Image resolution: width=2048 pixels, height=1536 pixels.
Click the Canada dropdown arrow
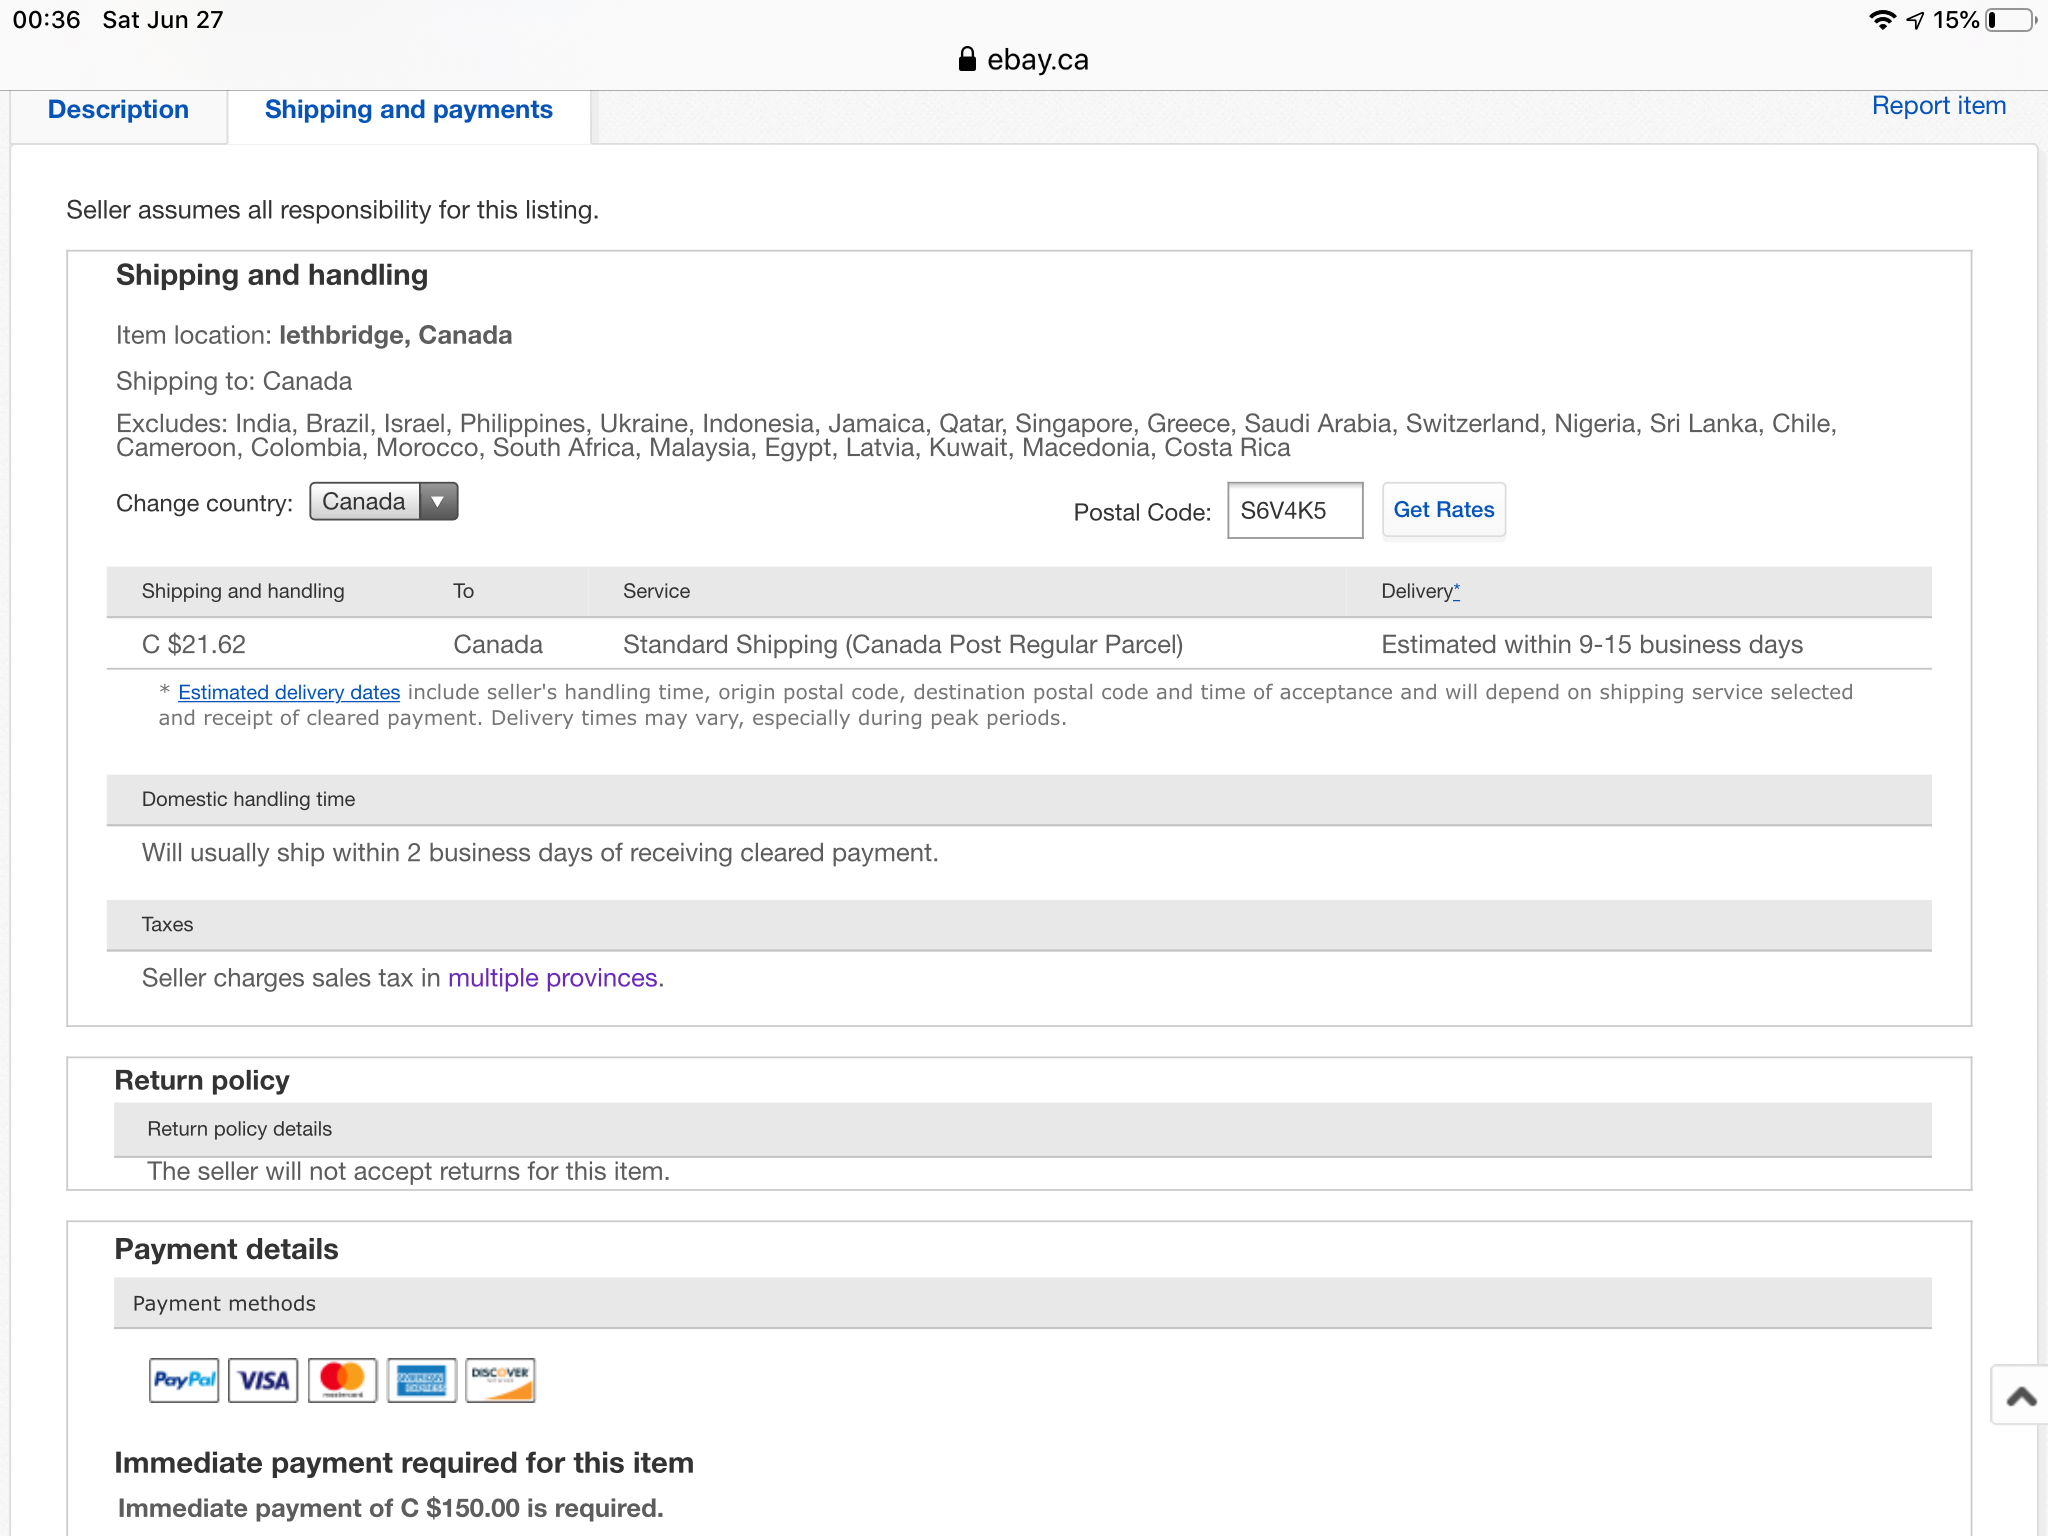438,502
